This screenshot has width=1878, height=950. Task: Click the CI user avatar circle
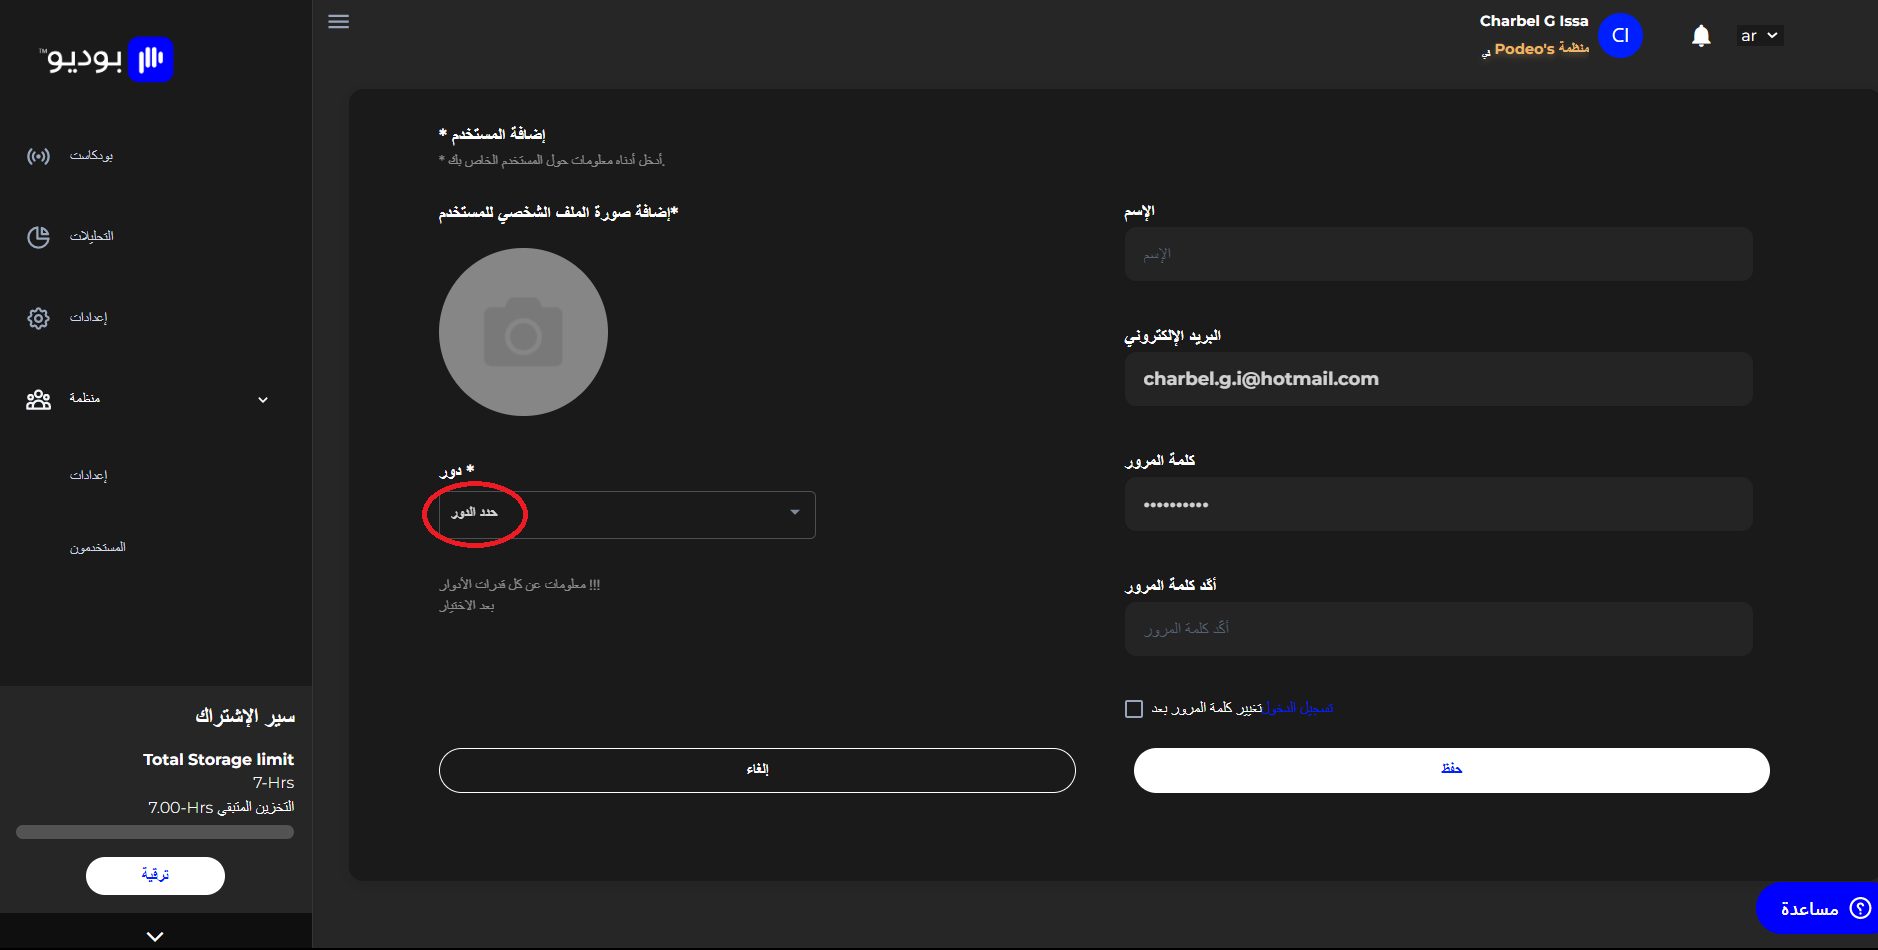click(x=1620, y=36)
